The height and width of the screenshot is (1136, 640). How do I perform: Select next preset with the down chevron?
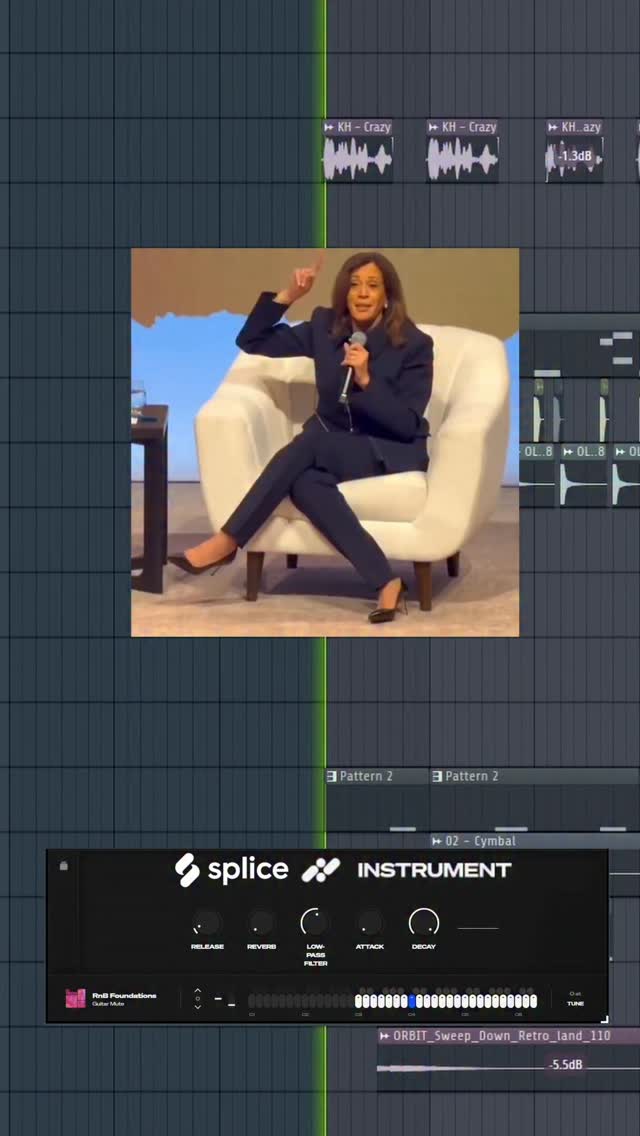(197, 1007)
